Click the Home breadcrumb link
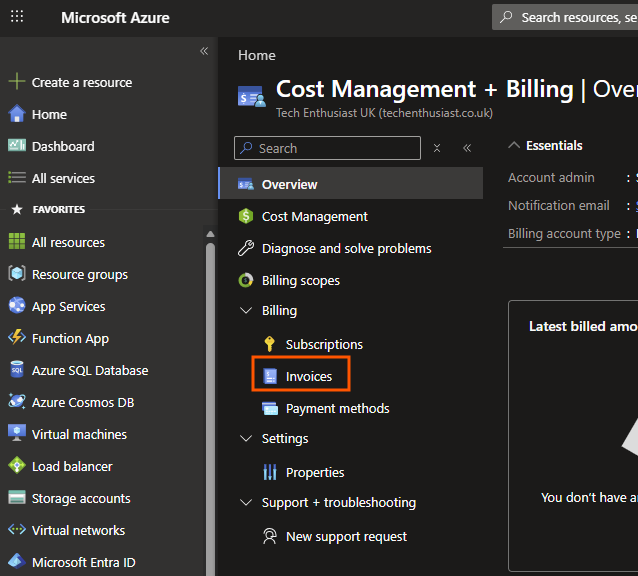The height and width of the screenshot is (576, 638). (257, 55)
